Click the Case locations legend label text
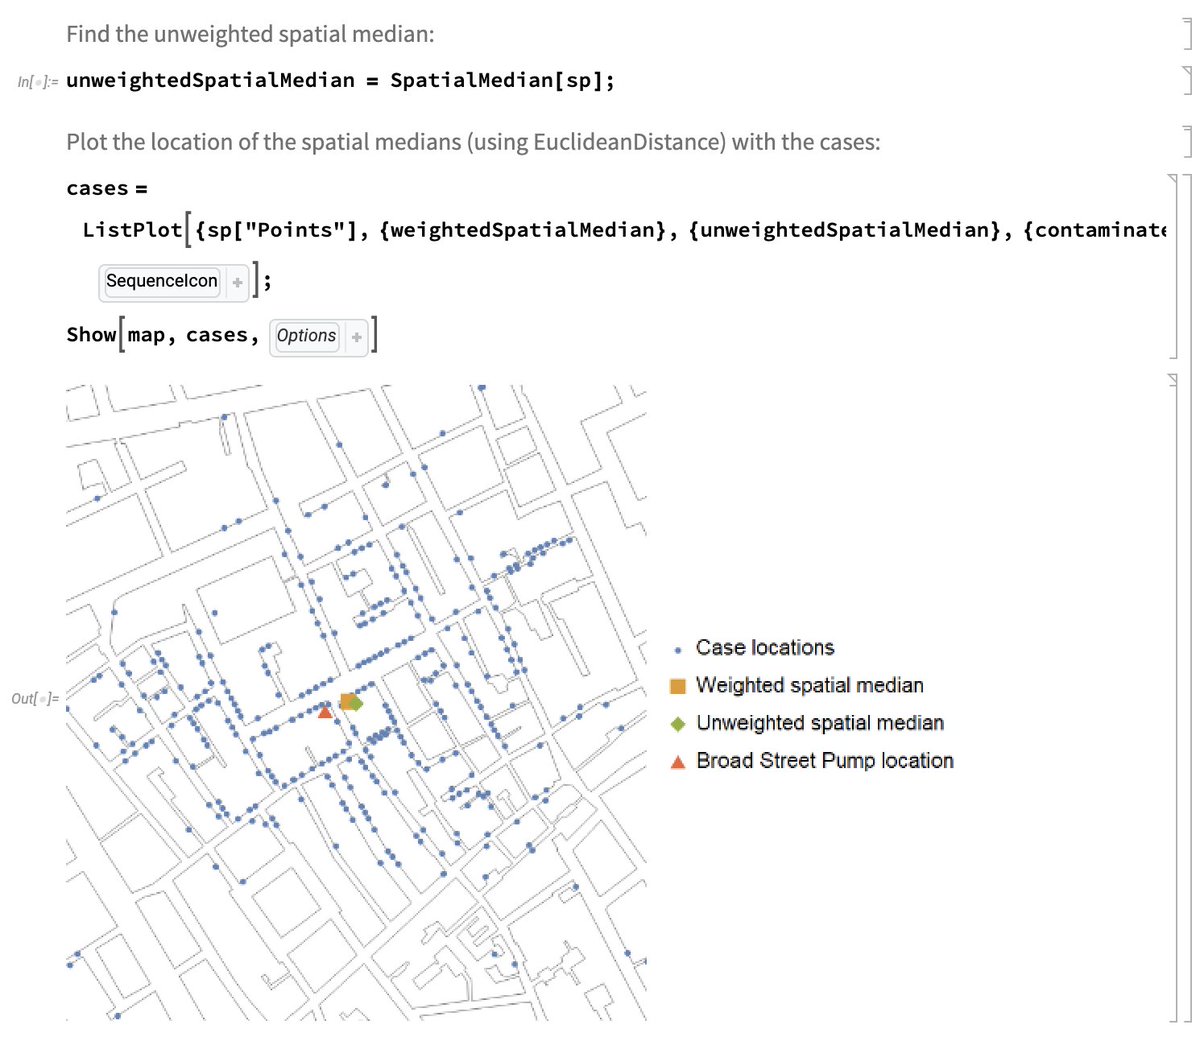The image size is (1200, 1037). 764,648
